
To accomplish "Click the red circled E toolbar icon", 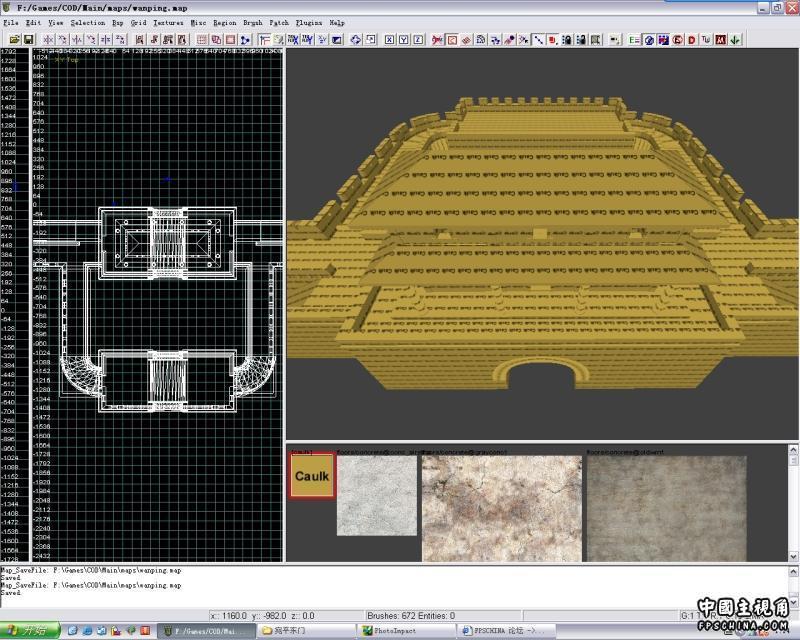I will [678, 40].
